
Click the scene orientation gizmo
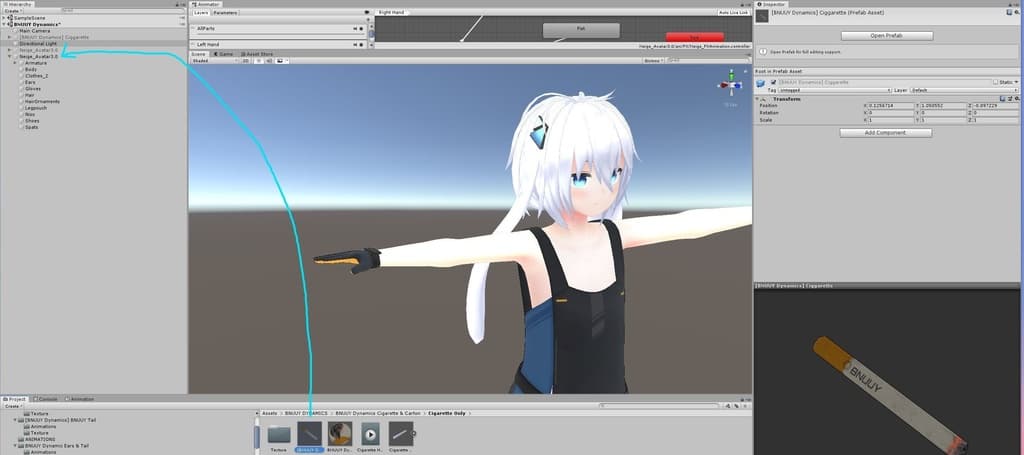730,84
